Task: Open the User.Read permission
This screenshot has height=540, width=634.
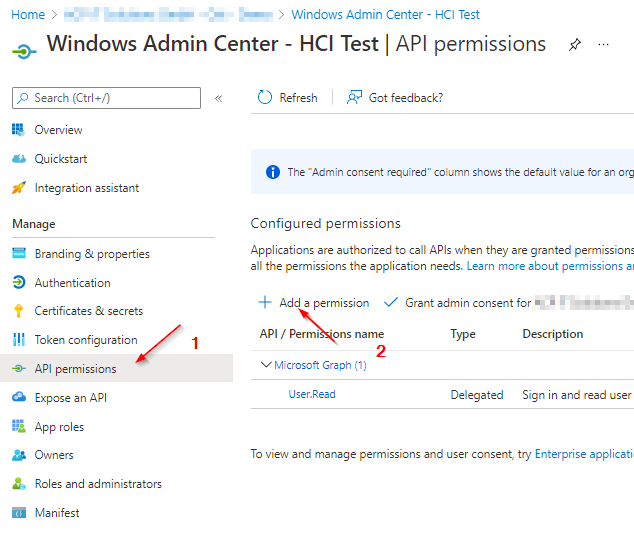Action: pyautogui.click(x=312, y=394)
